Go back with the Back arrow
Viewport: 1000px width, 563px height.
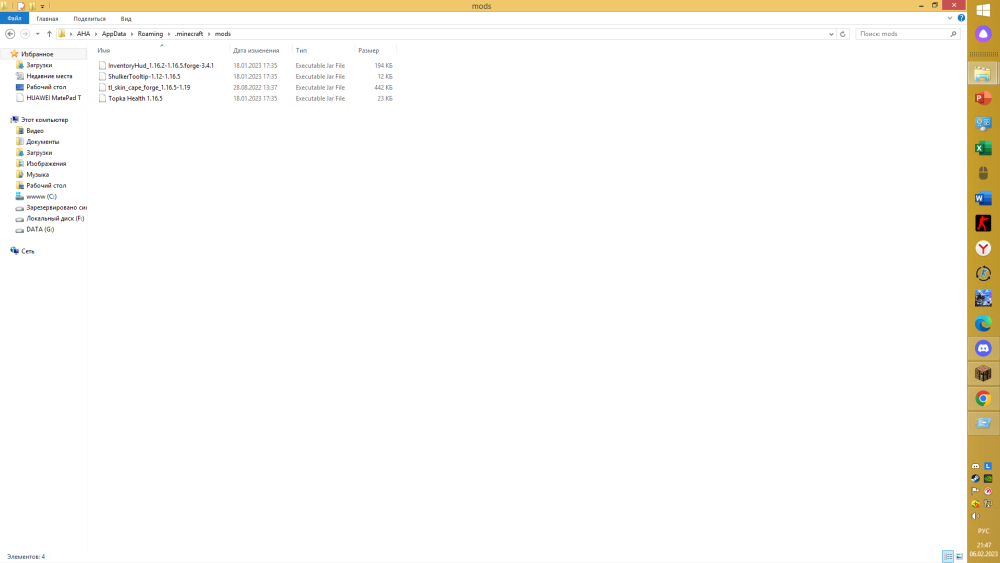point(10,34)
